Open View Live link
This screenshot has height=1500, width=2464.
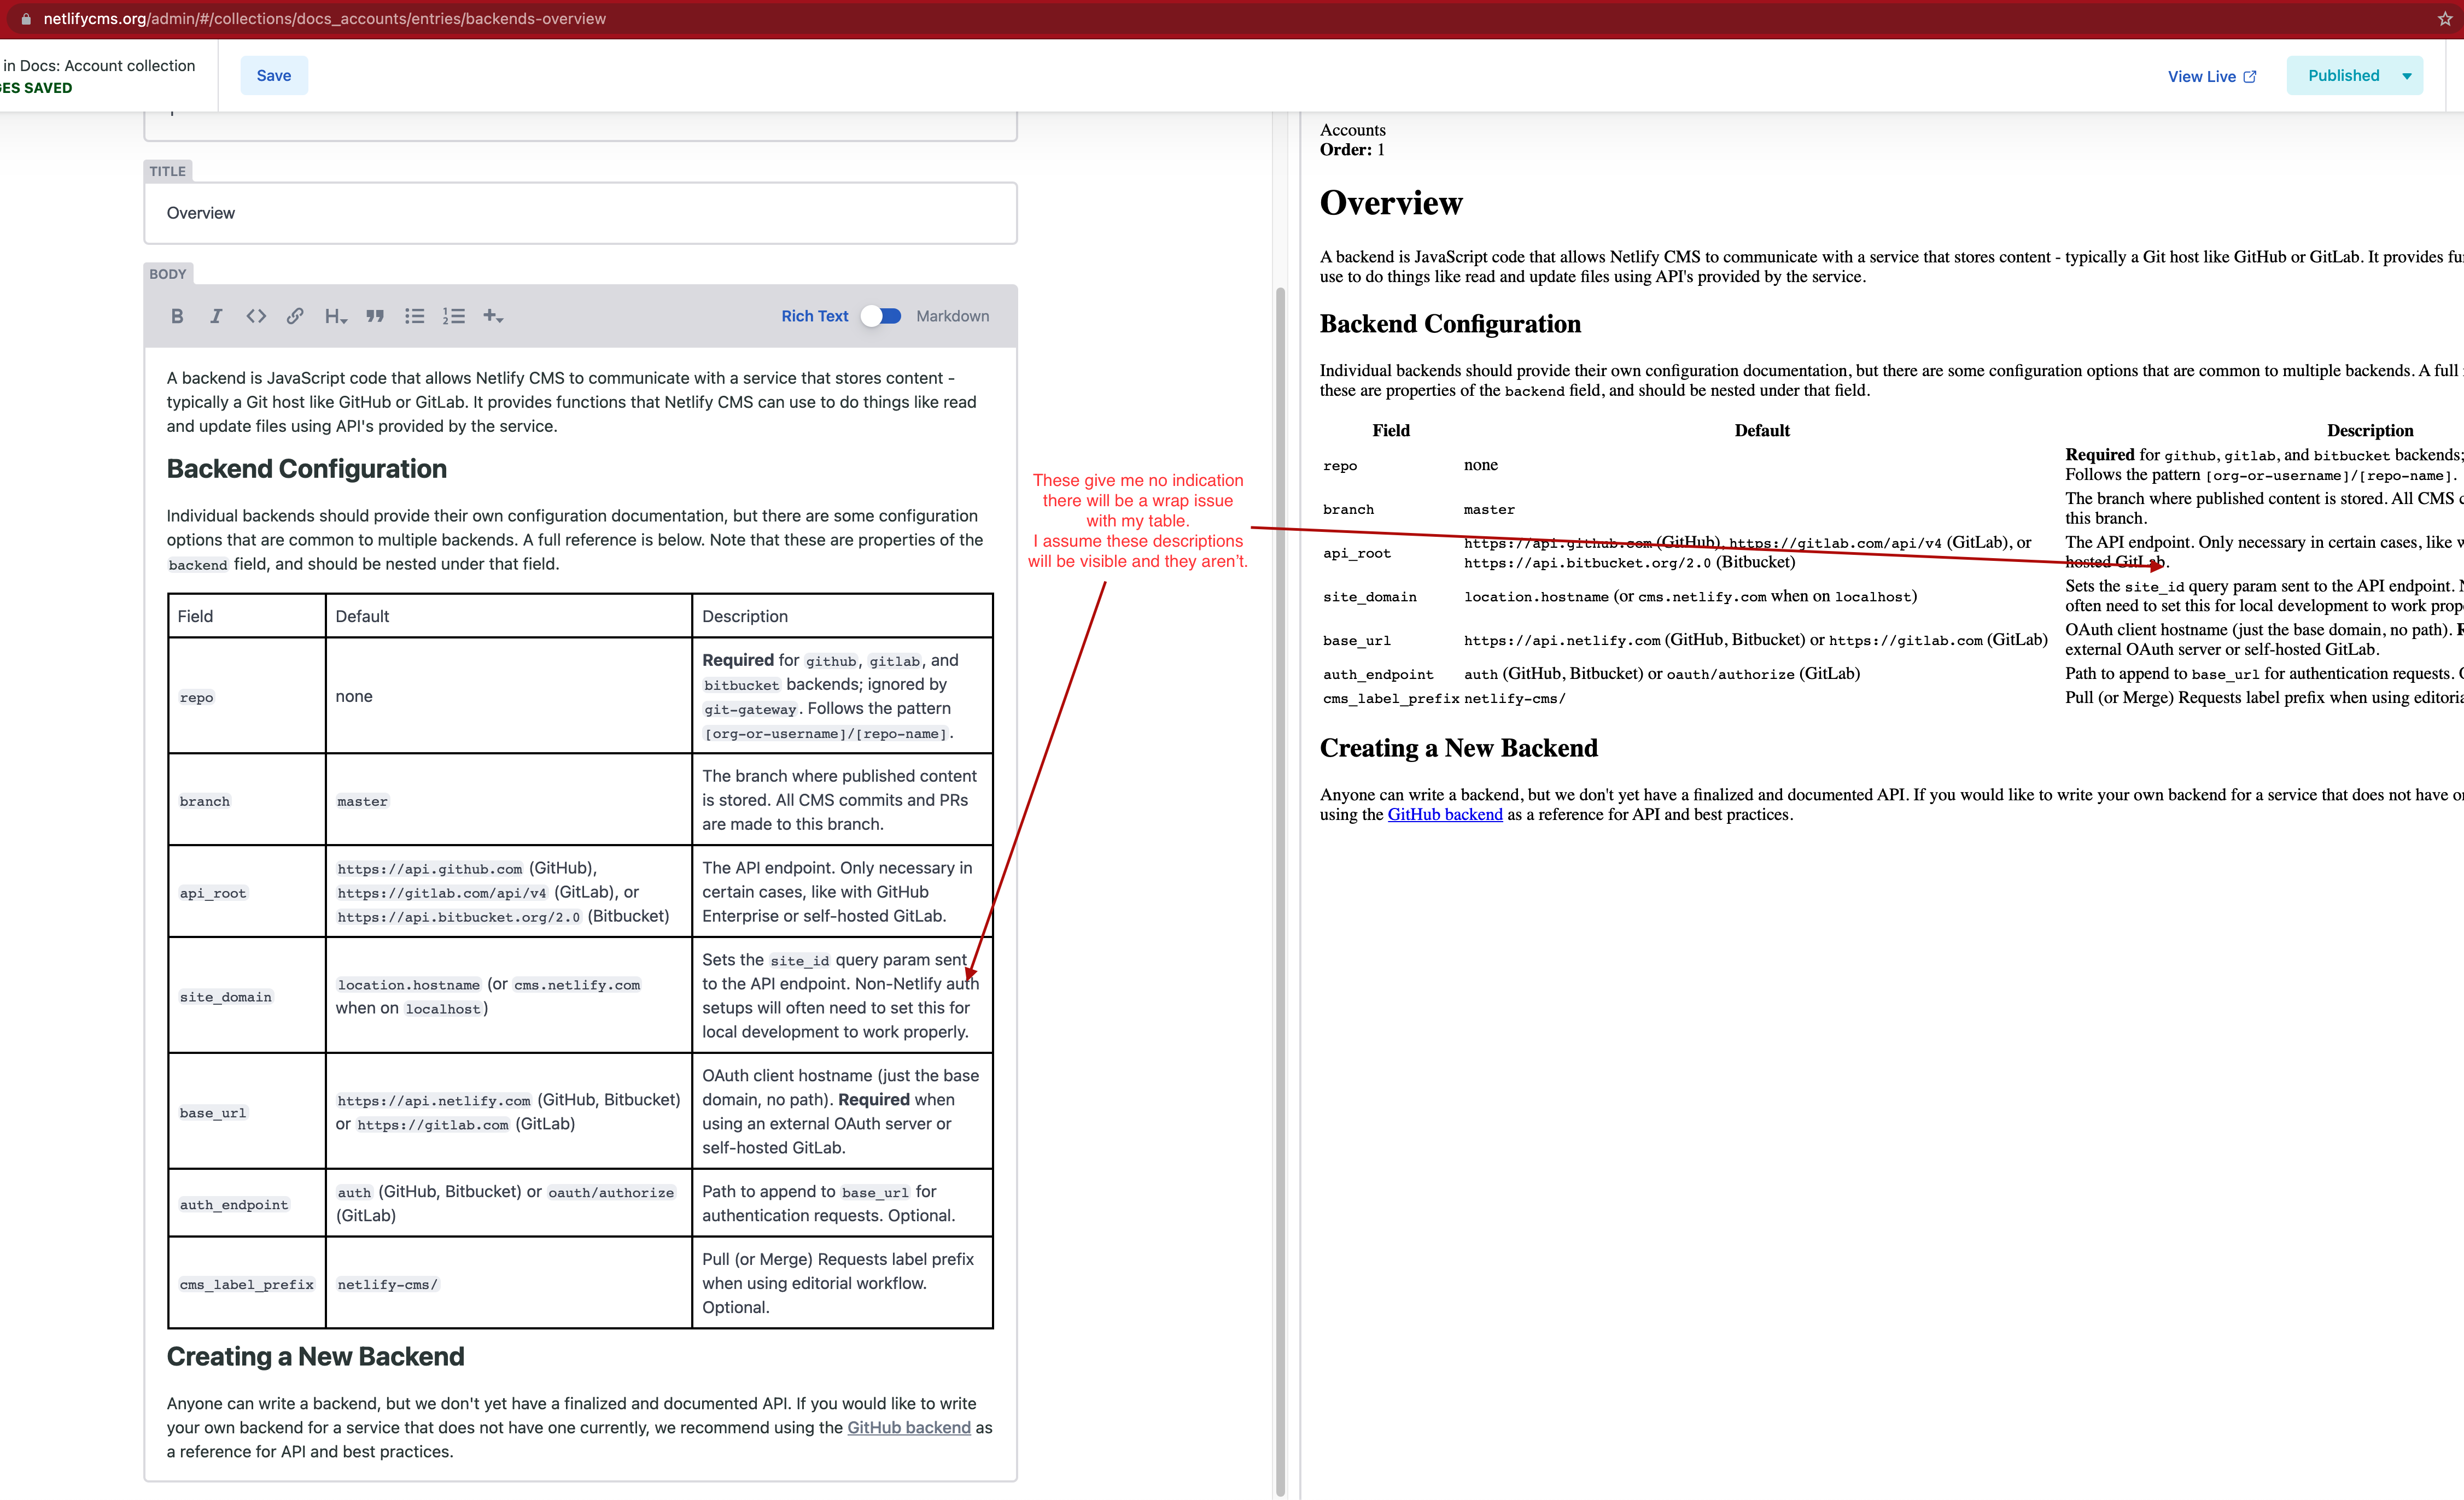pos(2211,77)
